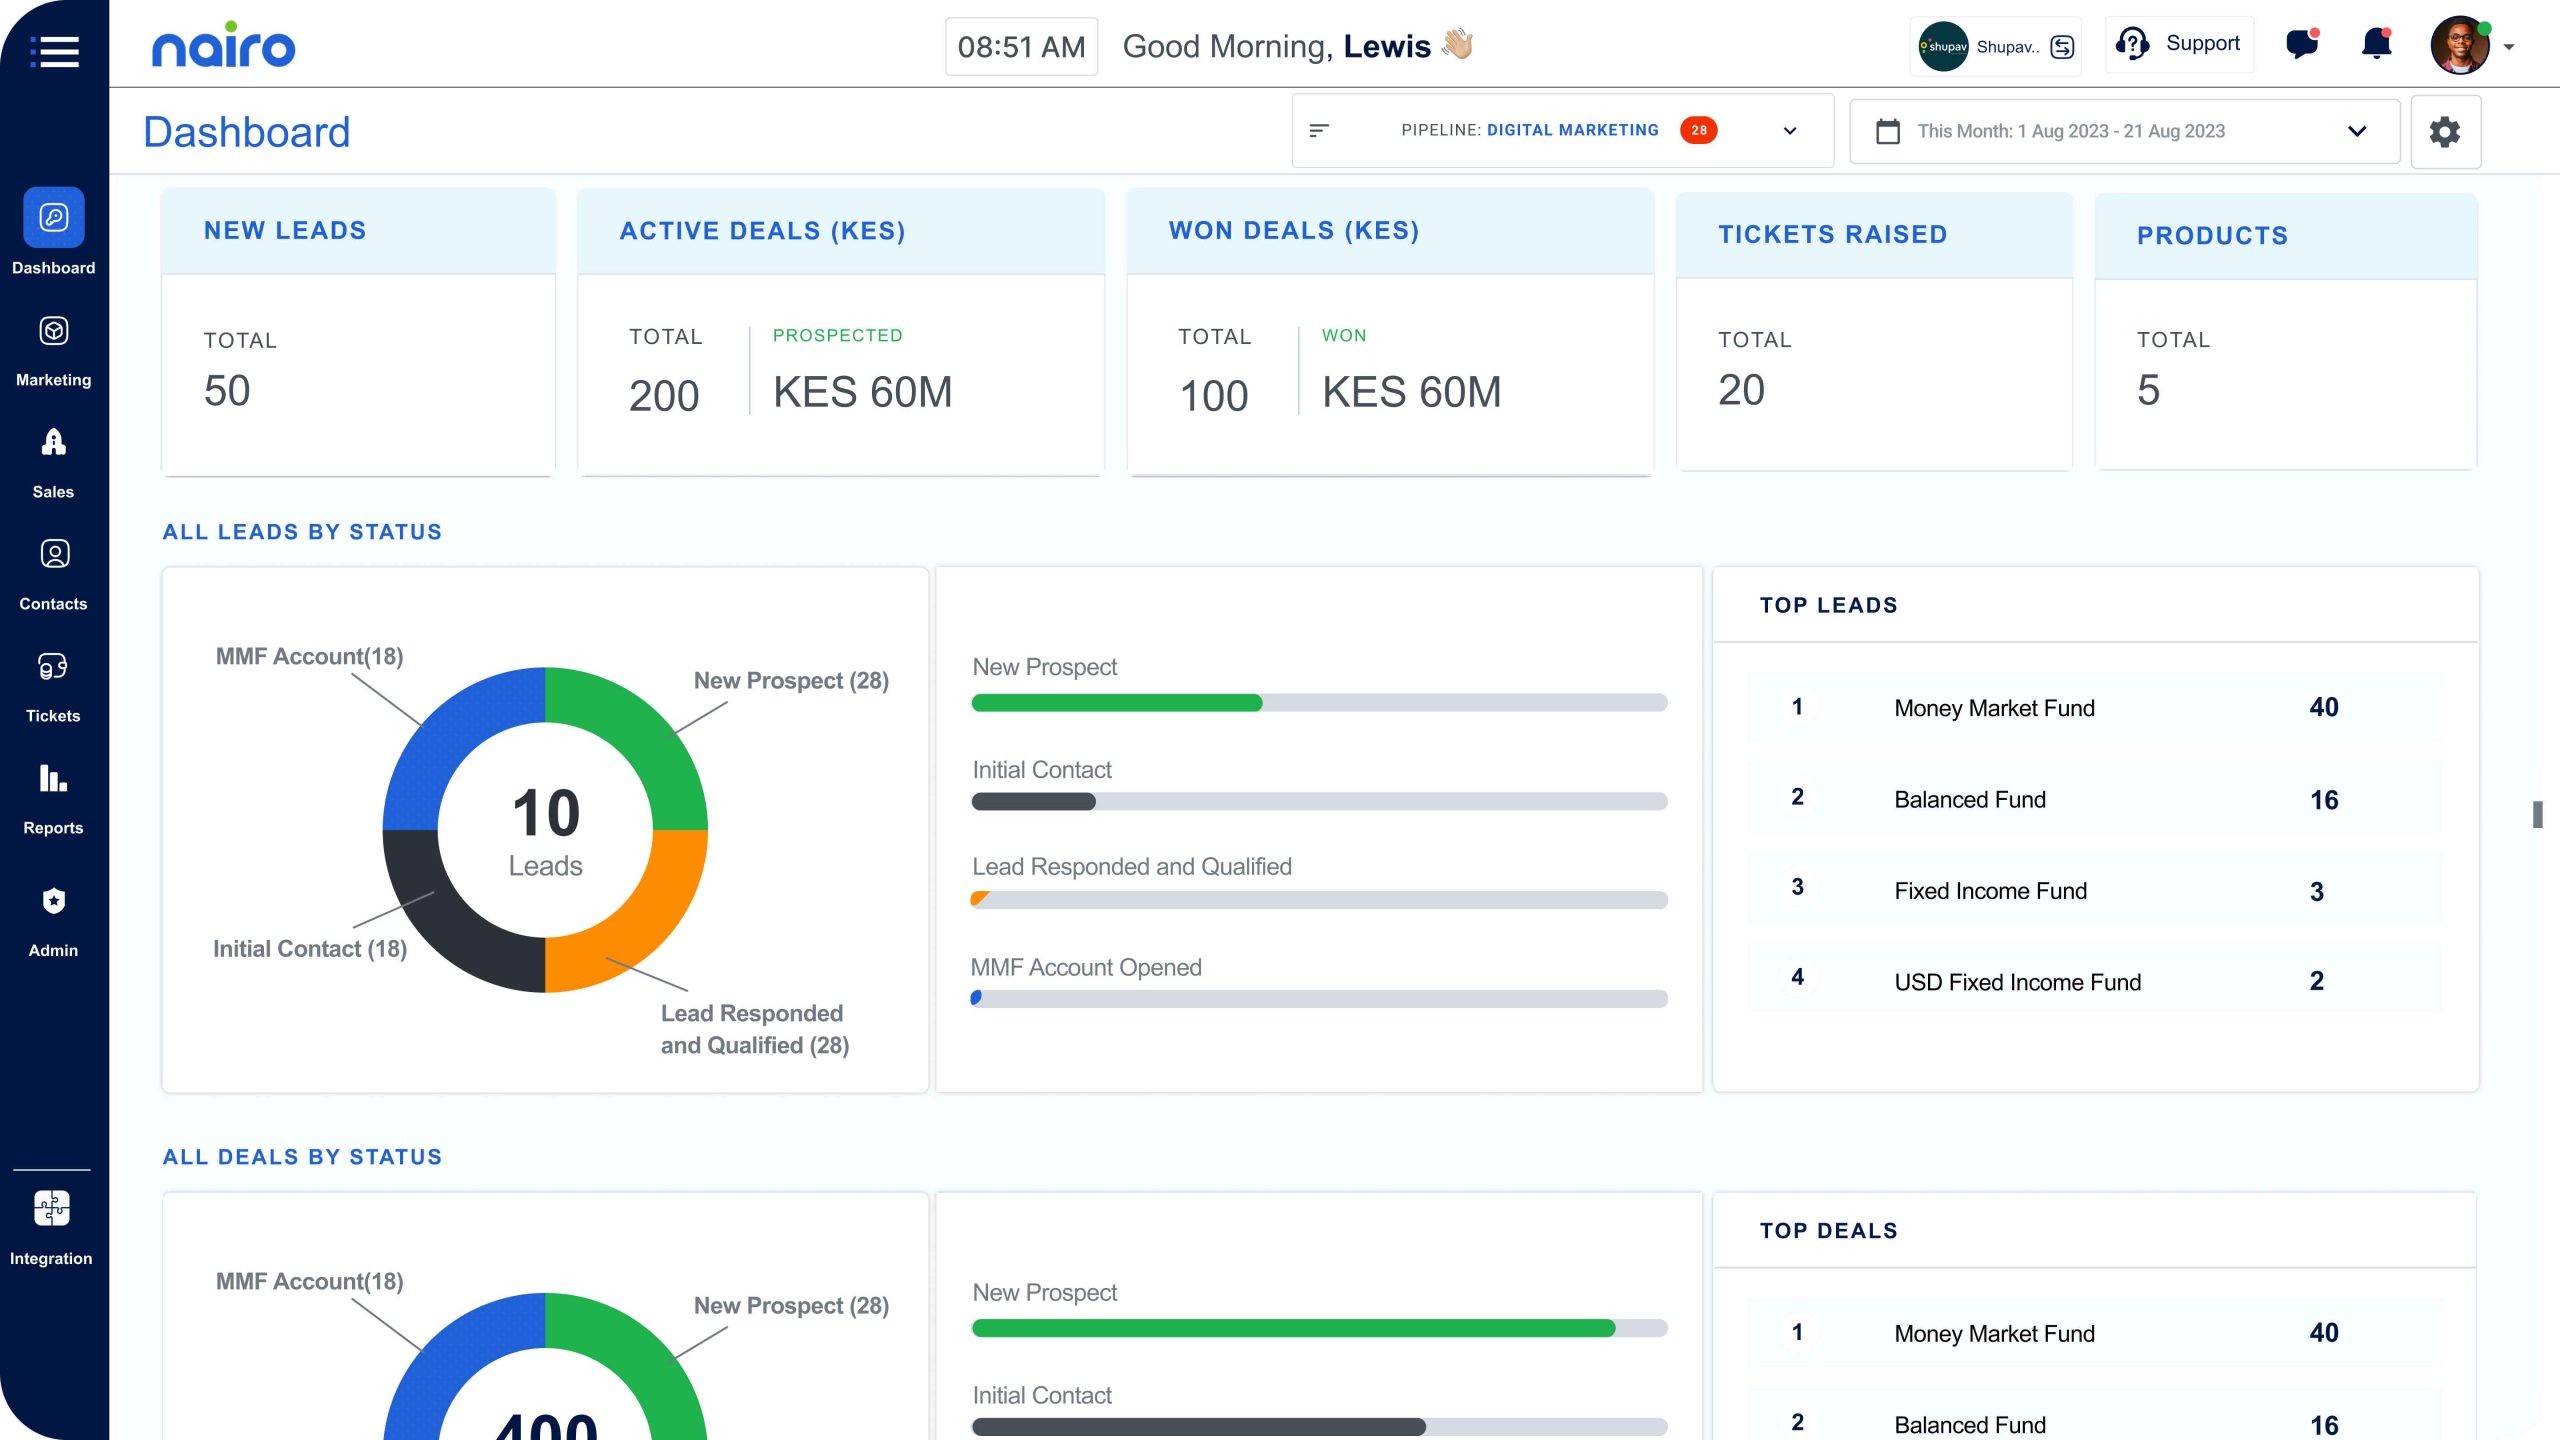Click the '10 Leads' donut center

[x=545, y=831]
